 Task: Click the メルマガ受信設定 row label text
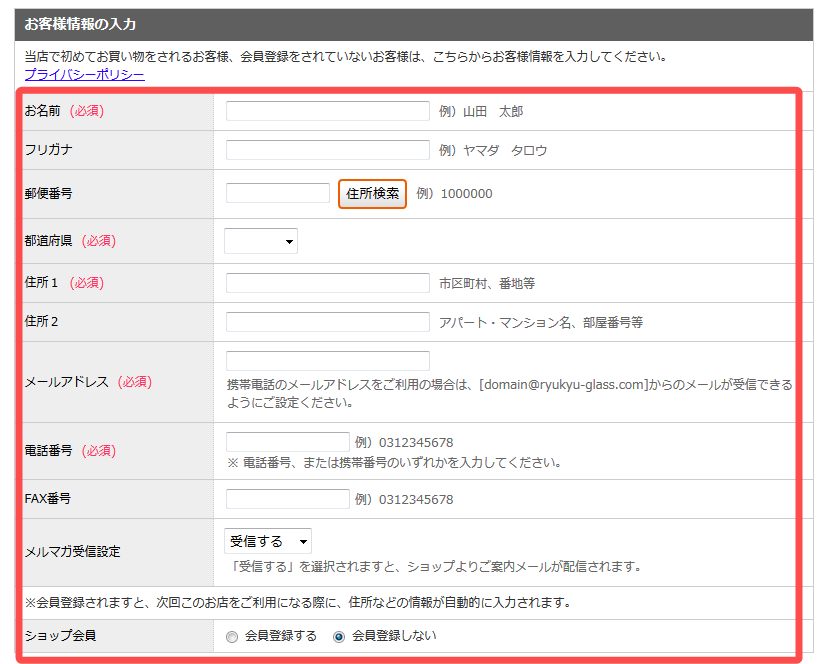coord(72,551)
